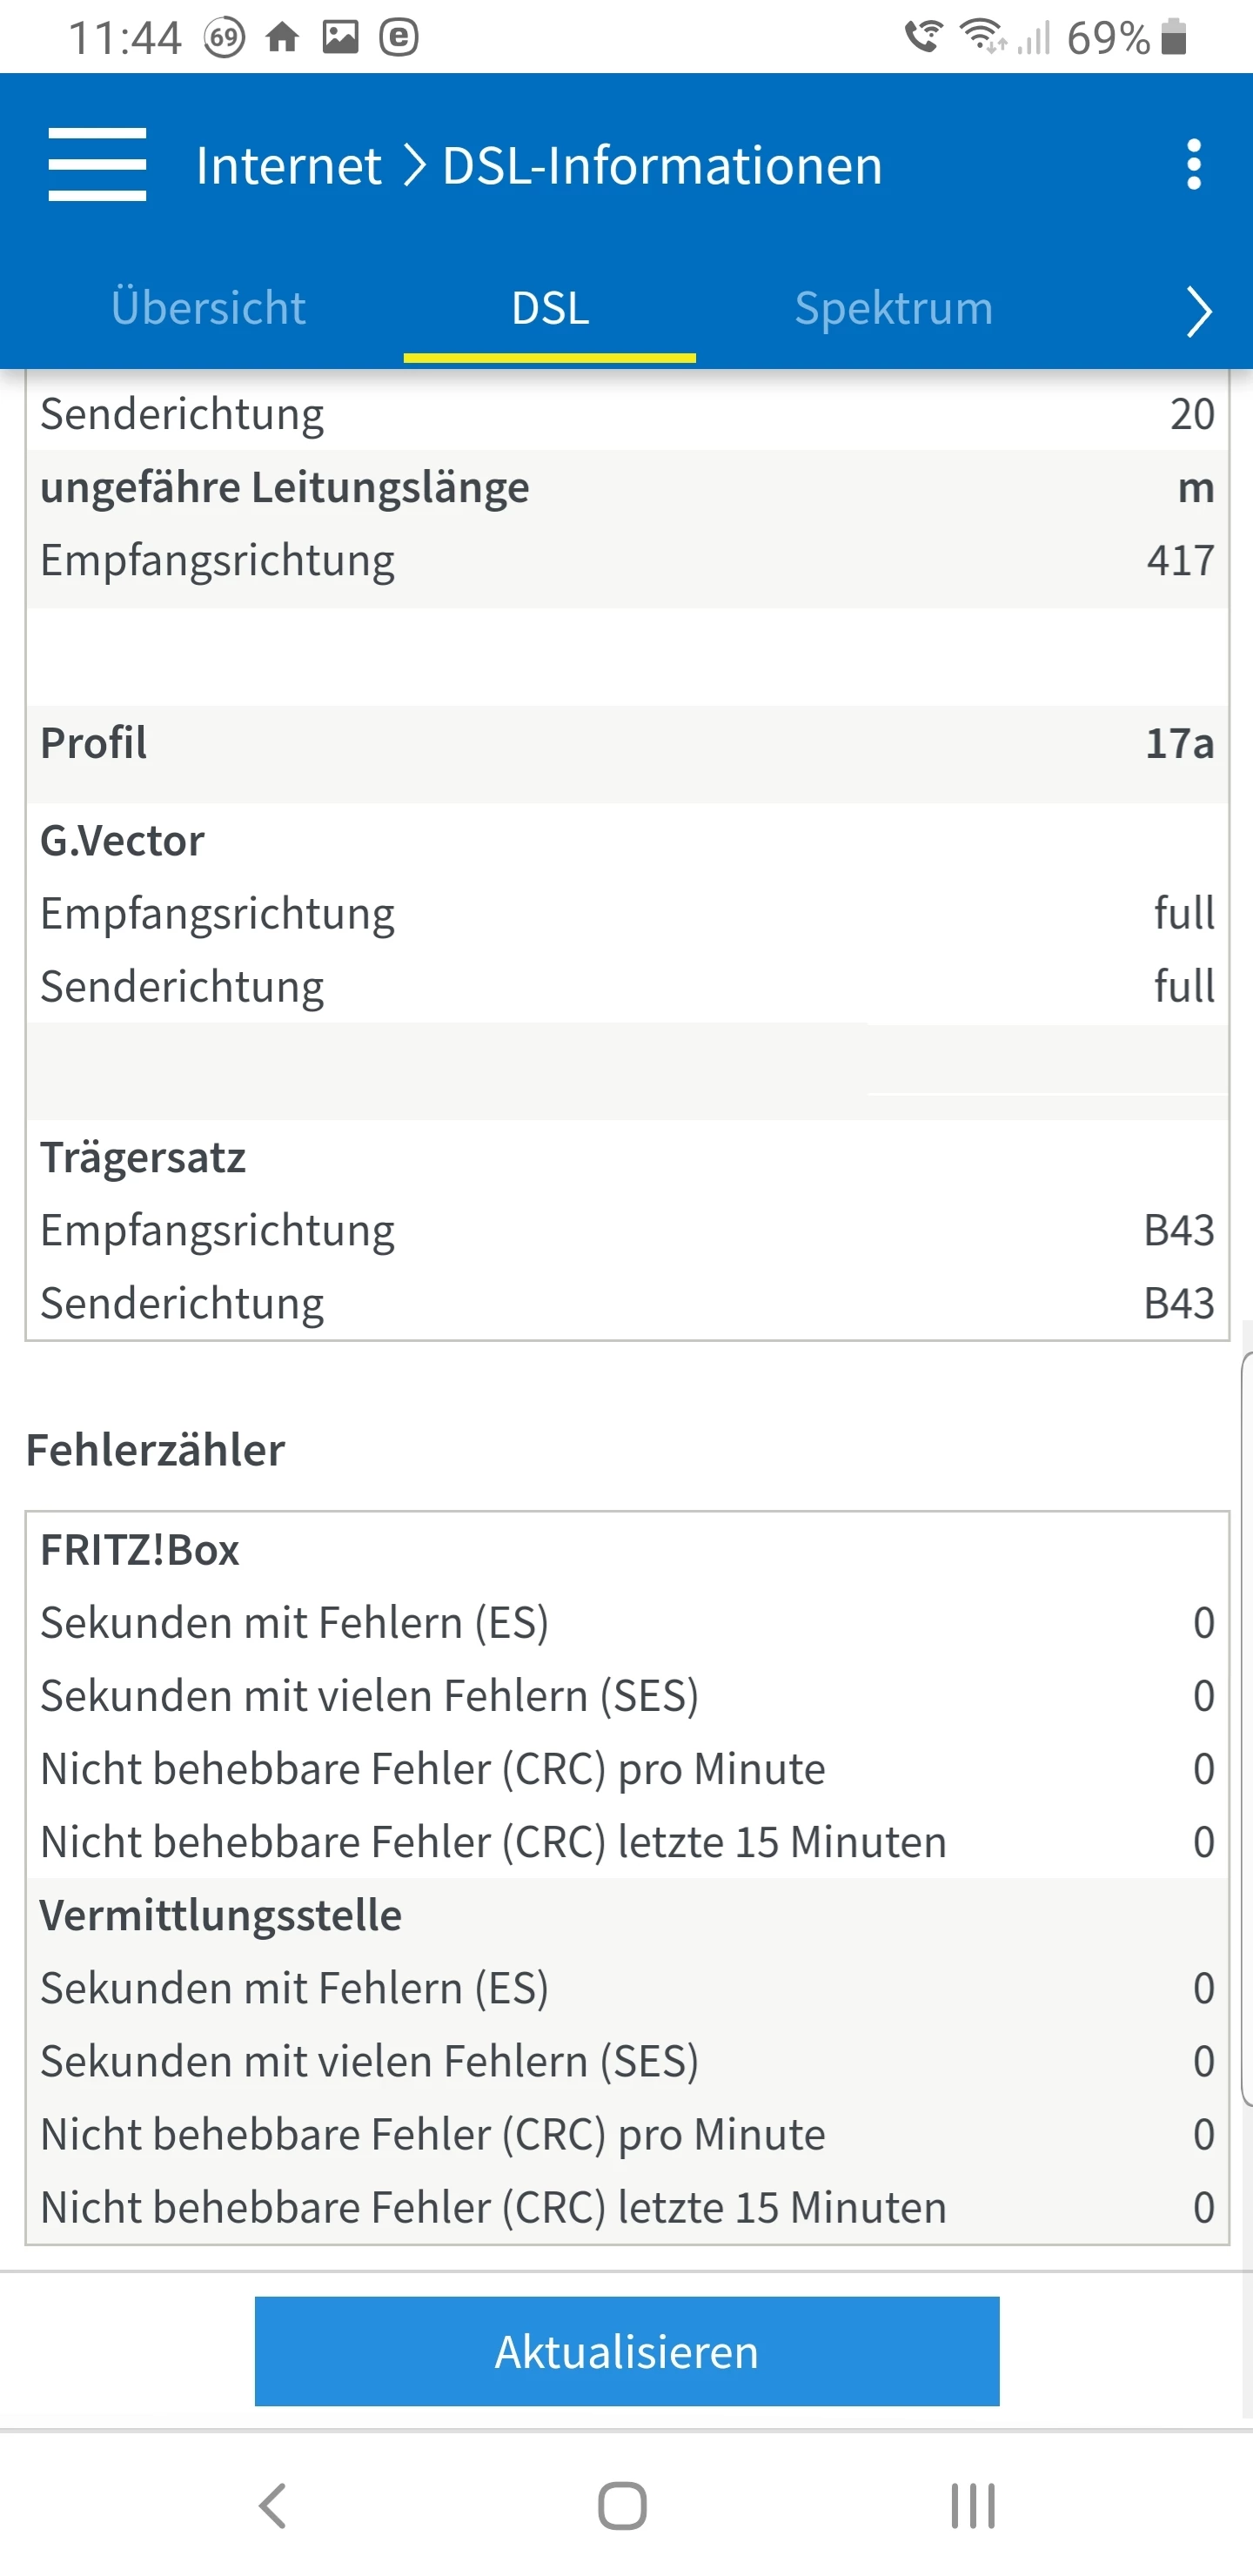Tap the Profil 17a row

(x=627, y=743)
